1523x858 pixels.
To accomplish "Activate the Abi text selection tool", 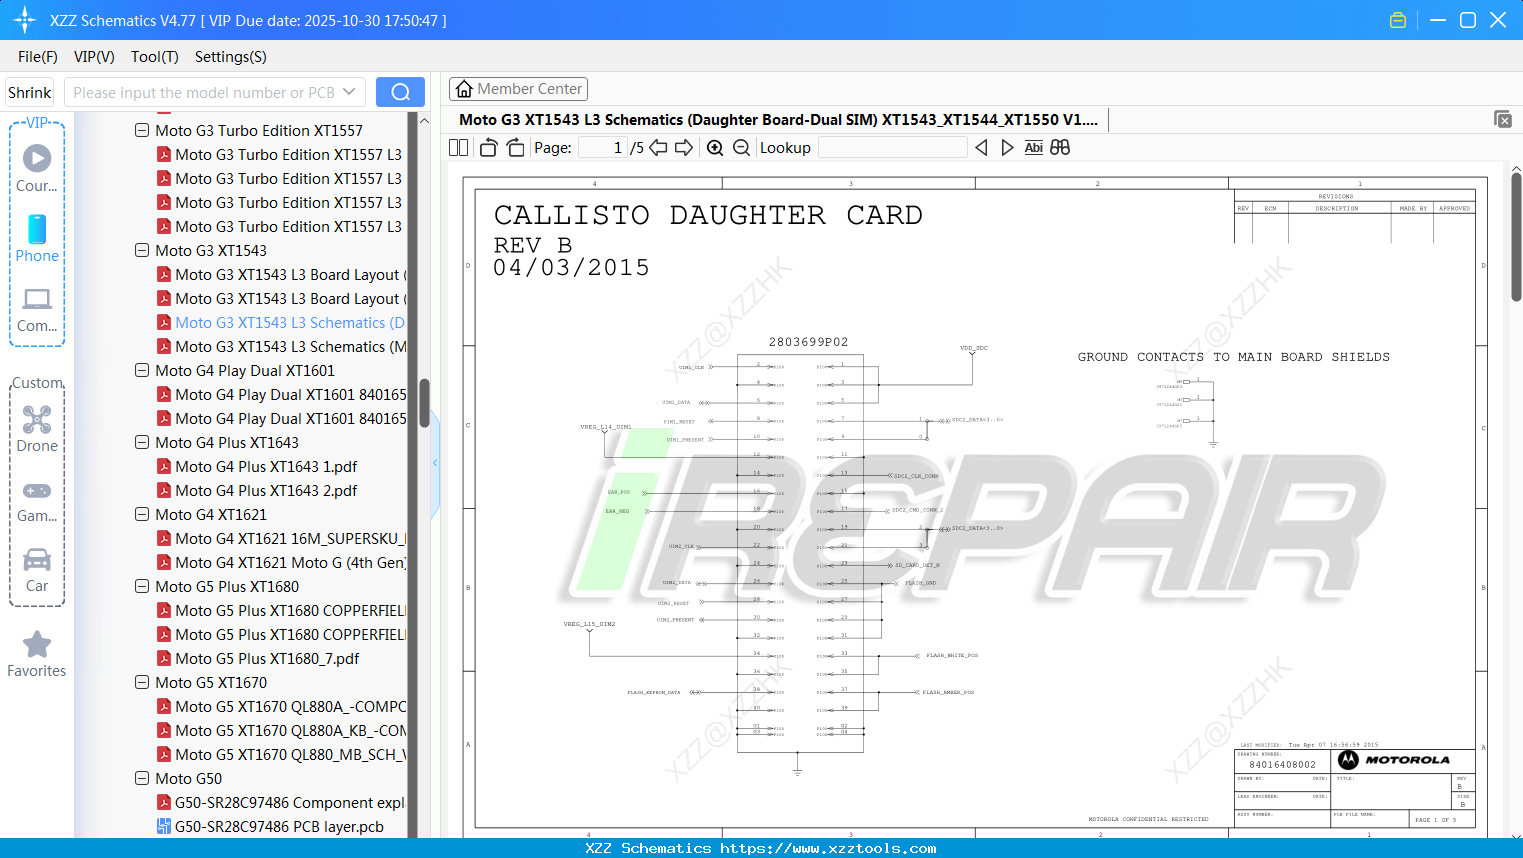I will 1033,147.
